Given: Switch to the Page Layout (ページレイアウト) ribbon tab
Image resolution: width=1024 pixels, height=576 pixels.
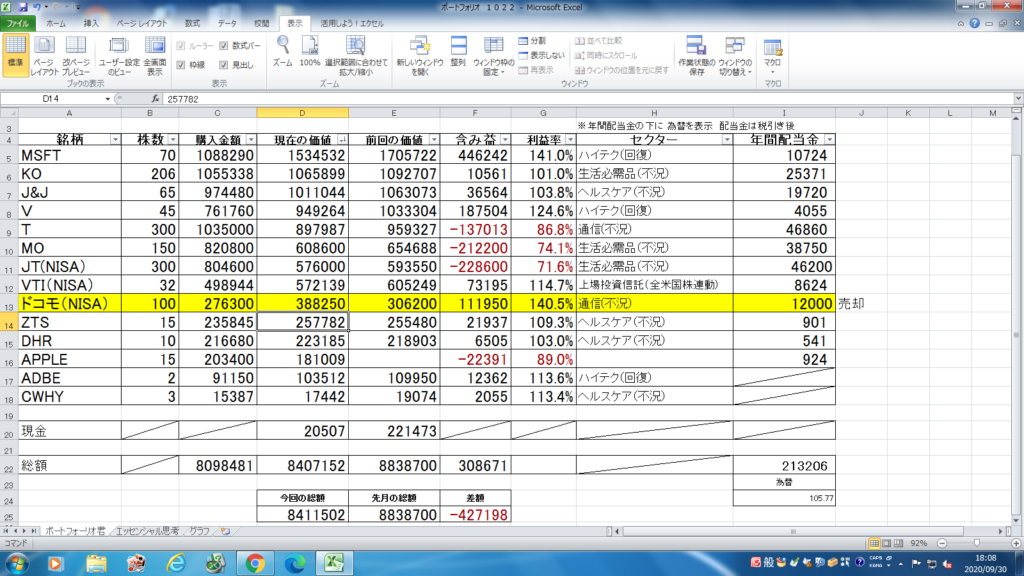Looking at the screenshot, I should pos(142,23).
